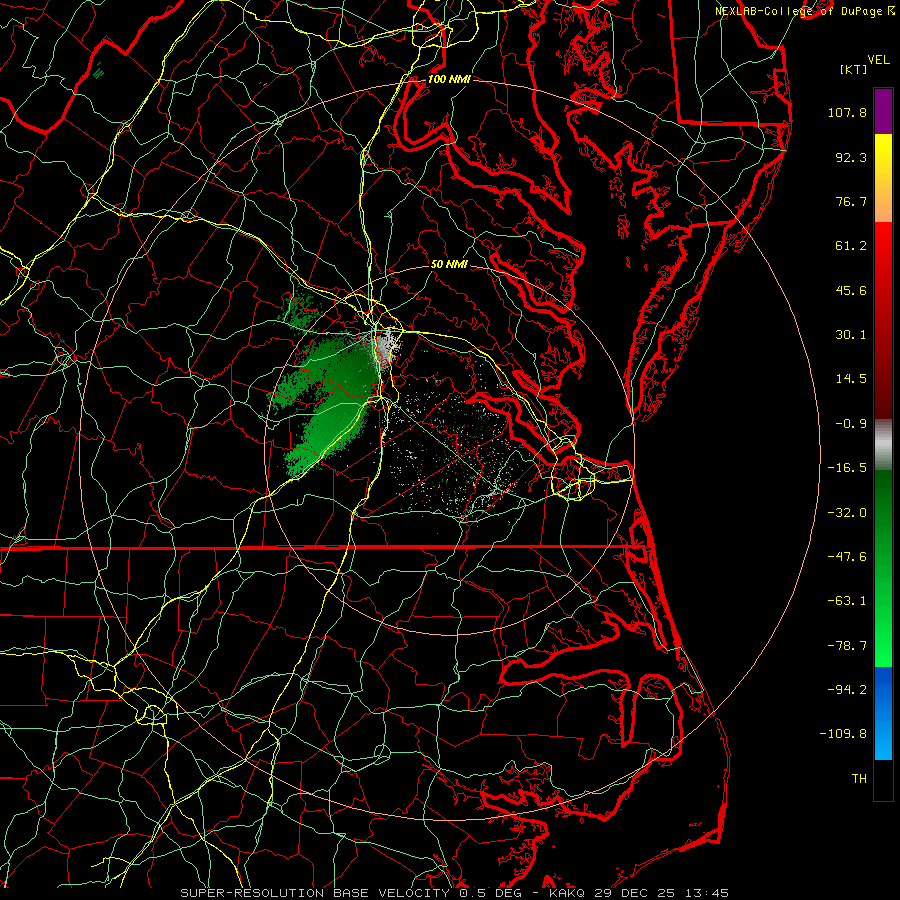Select the 107.8 scale value
Viewport: 900px width, 900px height.
pos(847,112)
